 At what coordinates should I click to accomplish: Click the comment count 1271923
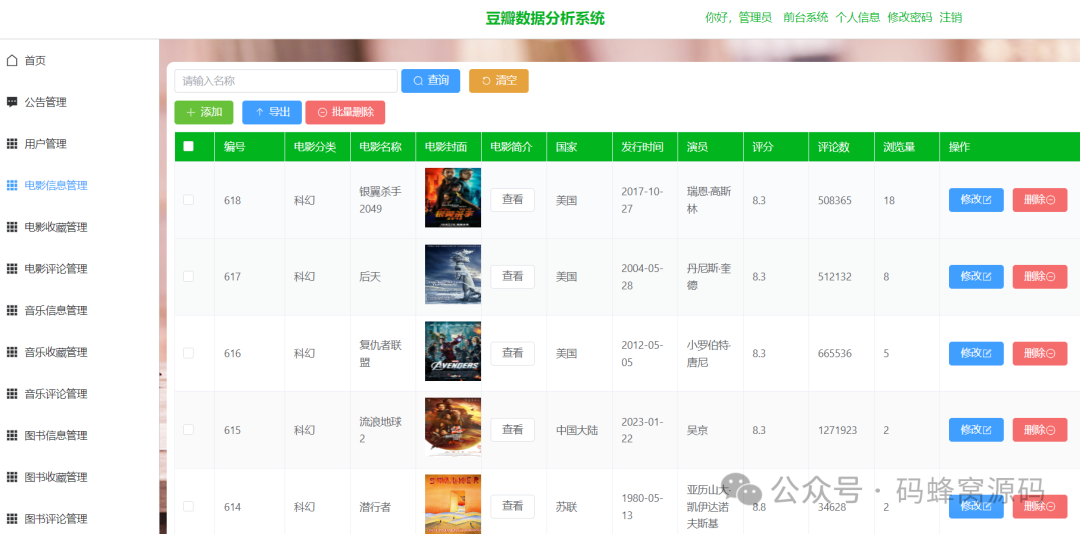coord(838,430)
